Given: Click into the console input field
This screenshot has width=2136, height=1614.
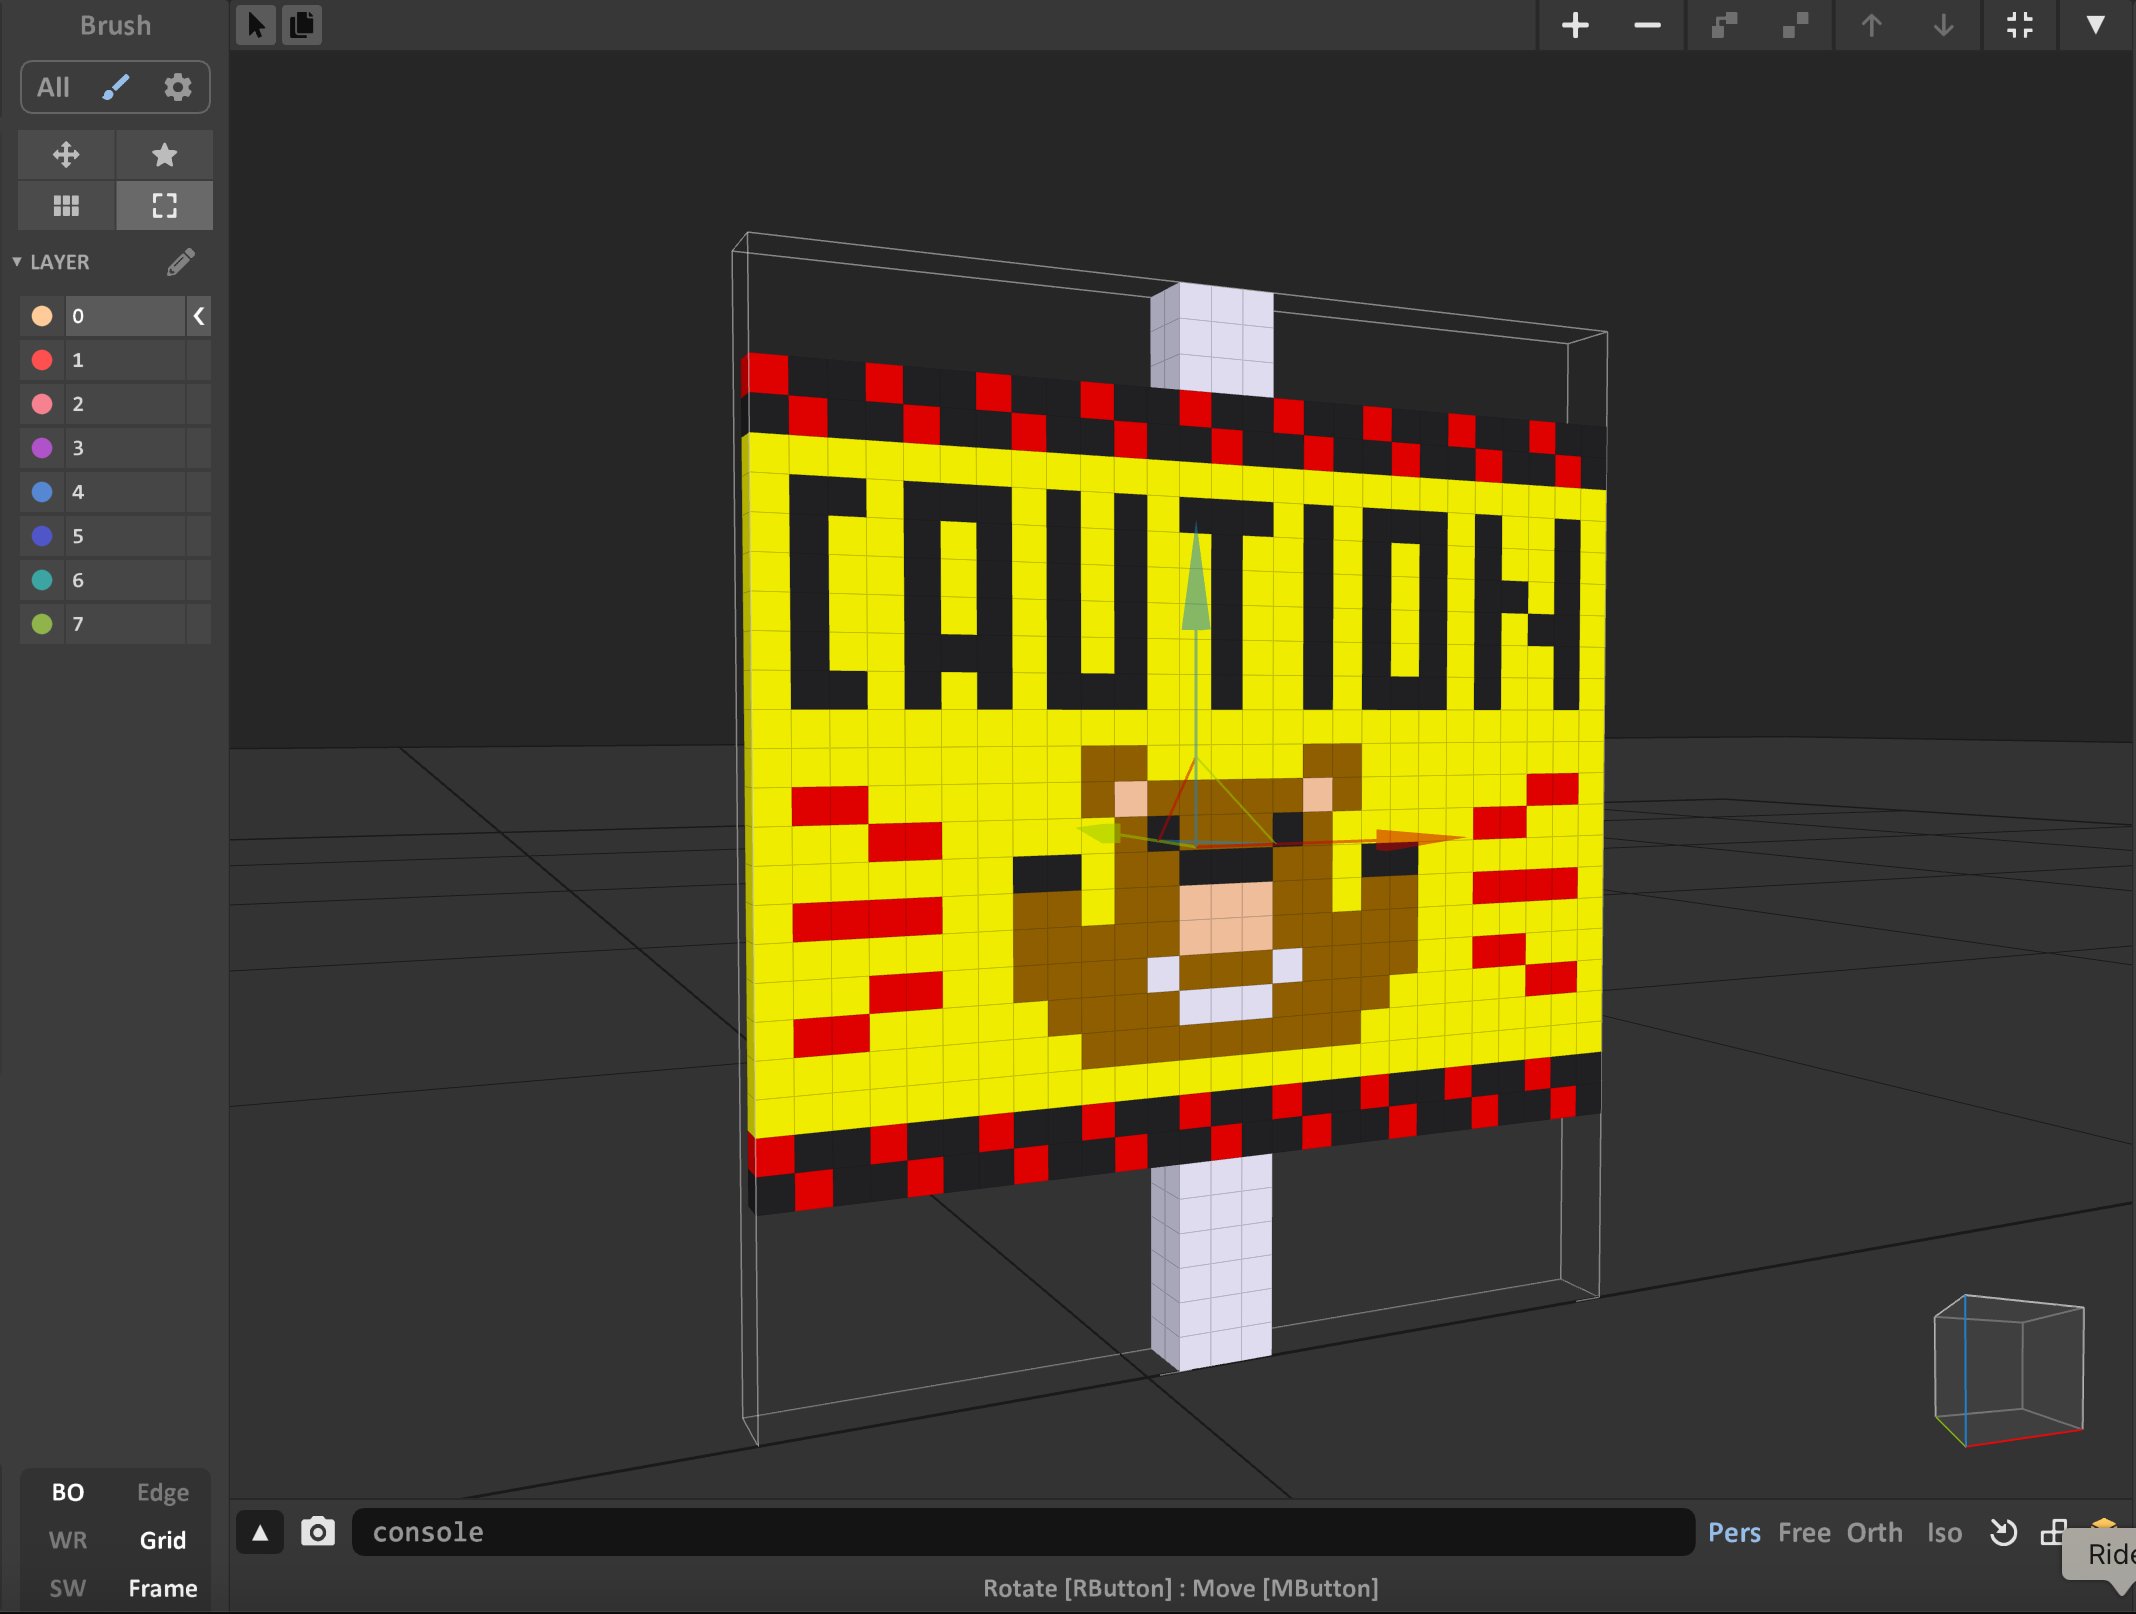Looking at the screenshot, I should [x=1023, y=1532].
